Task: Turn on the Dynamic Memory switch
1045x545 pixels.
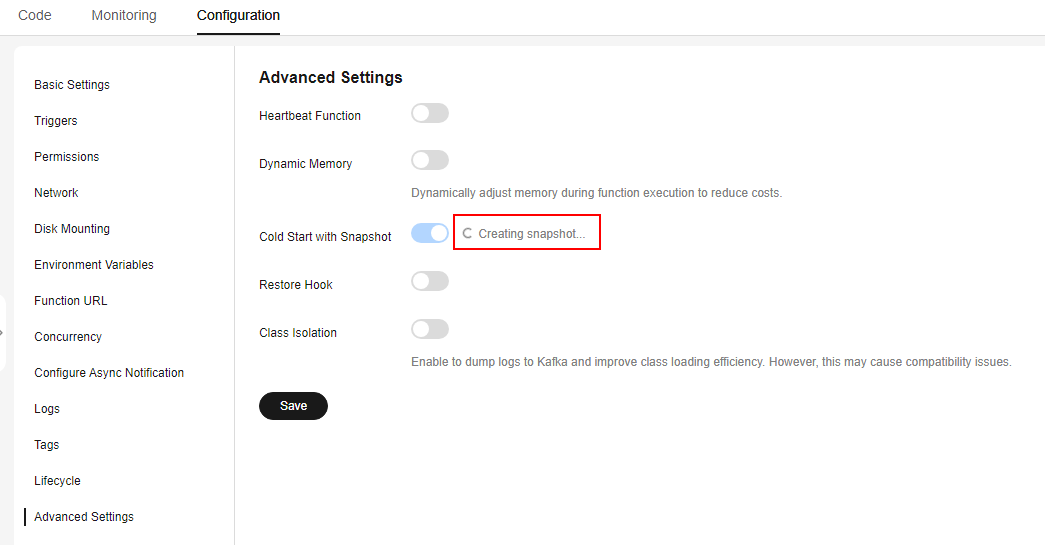Action: 430,160
